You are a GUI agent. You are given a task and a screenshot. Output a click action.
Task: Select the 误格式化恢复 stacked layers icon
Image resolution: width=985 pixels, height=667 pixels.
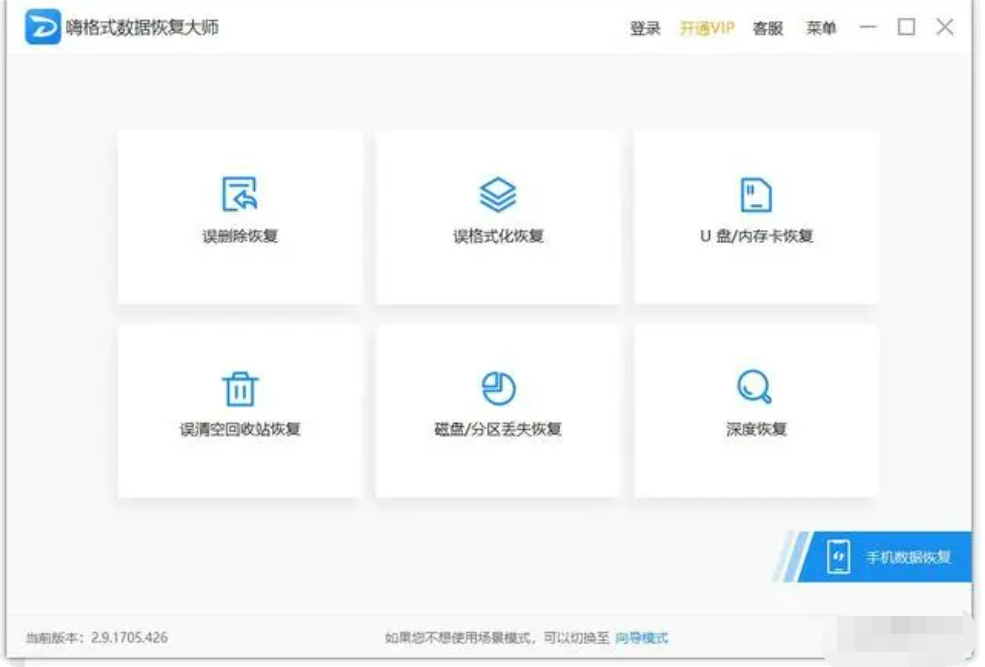[498, 194]
